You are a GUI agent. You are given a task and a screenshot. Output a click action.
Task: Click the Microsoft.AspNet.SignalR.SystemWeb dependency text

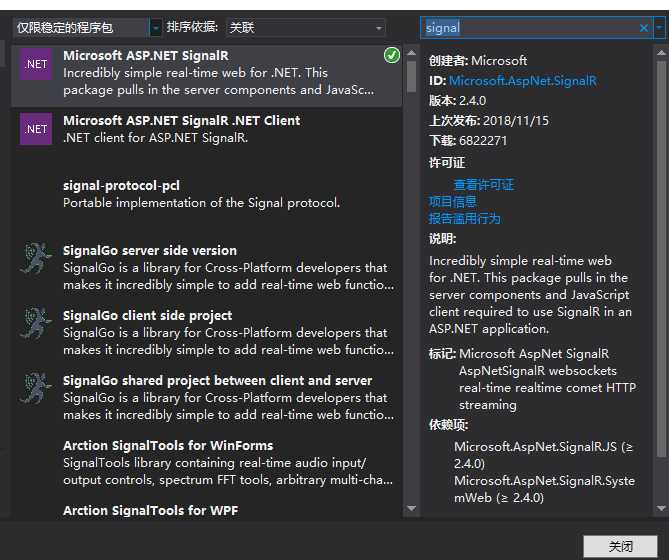[544, 489]
